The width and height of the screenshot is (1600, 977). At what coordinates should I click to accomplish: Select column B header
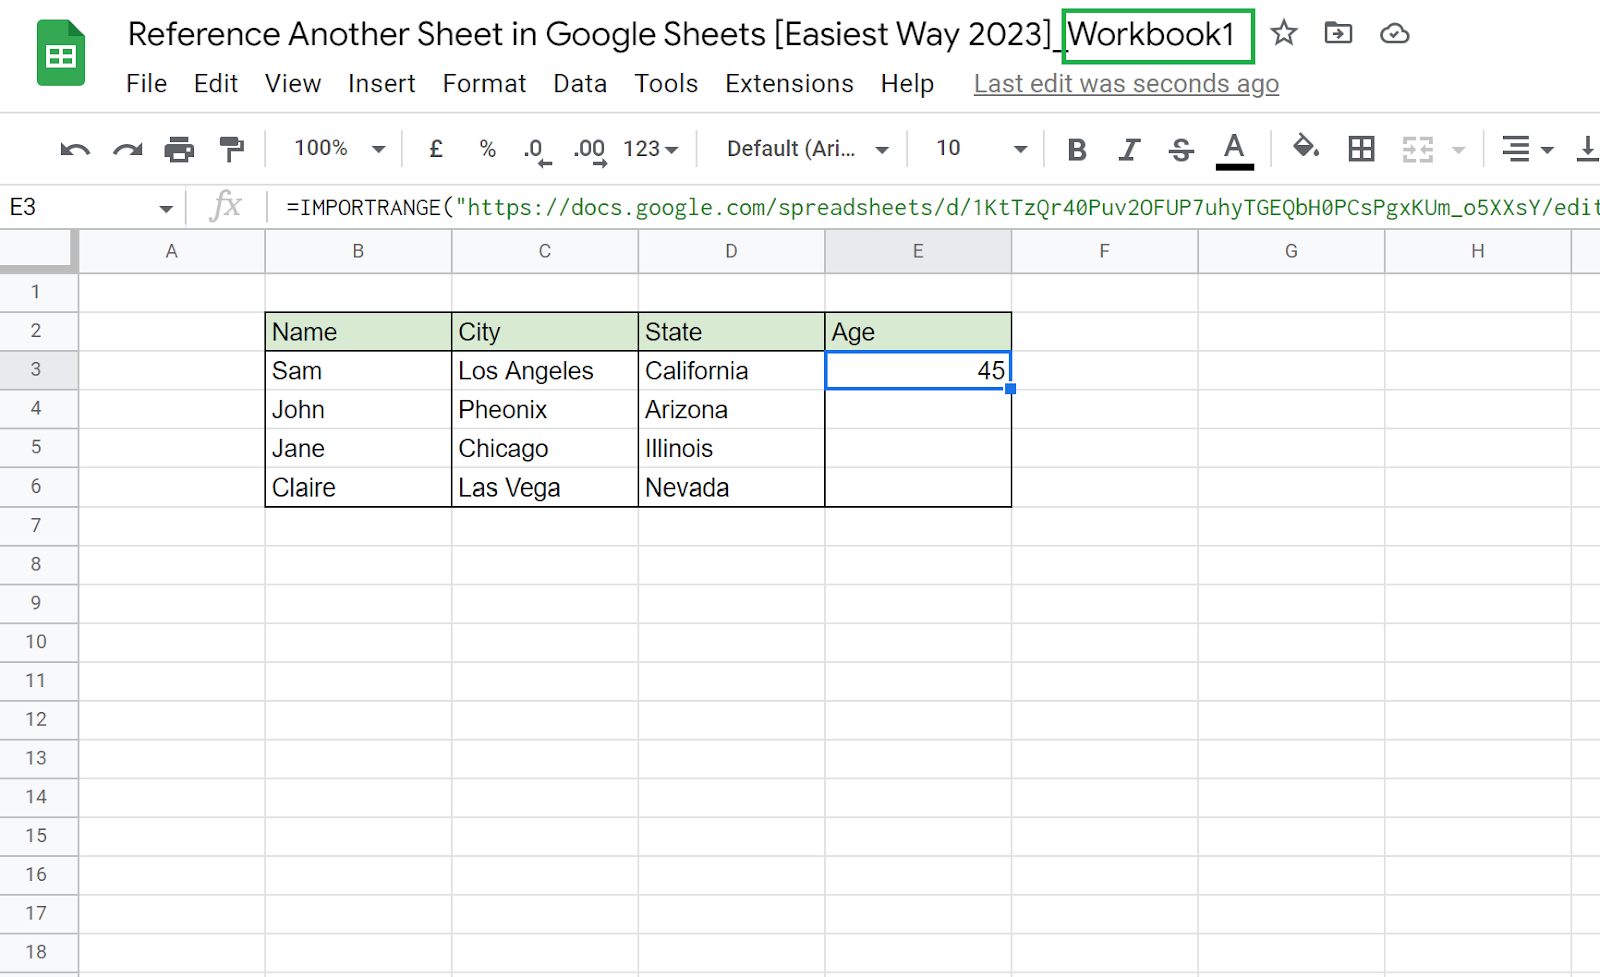[358, 251]
